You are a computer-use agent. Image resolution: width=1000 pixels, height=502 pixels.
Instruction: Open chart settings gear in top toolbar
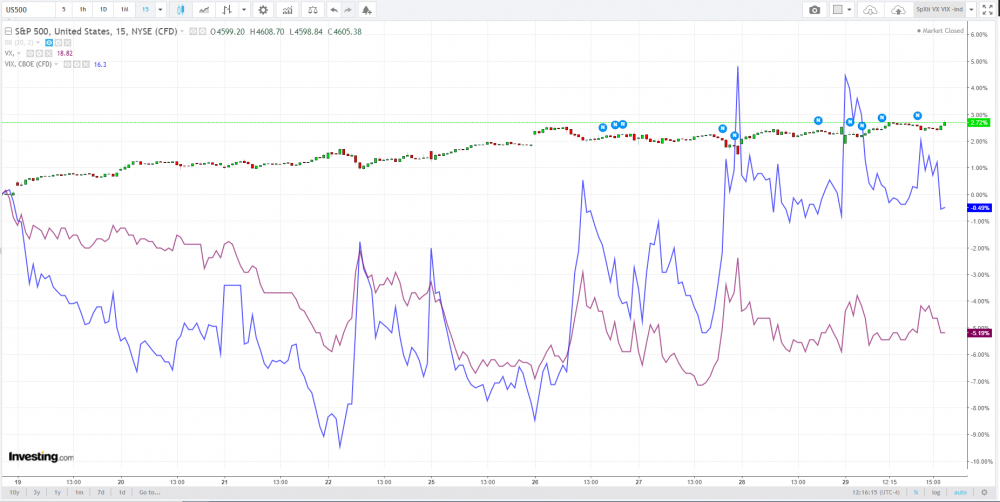[263, 9]
